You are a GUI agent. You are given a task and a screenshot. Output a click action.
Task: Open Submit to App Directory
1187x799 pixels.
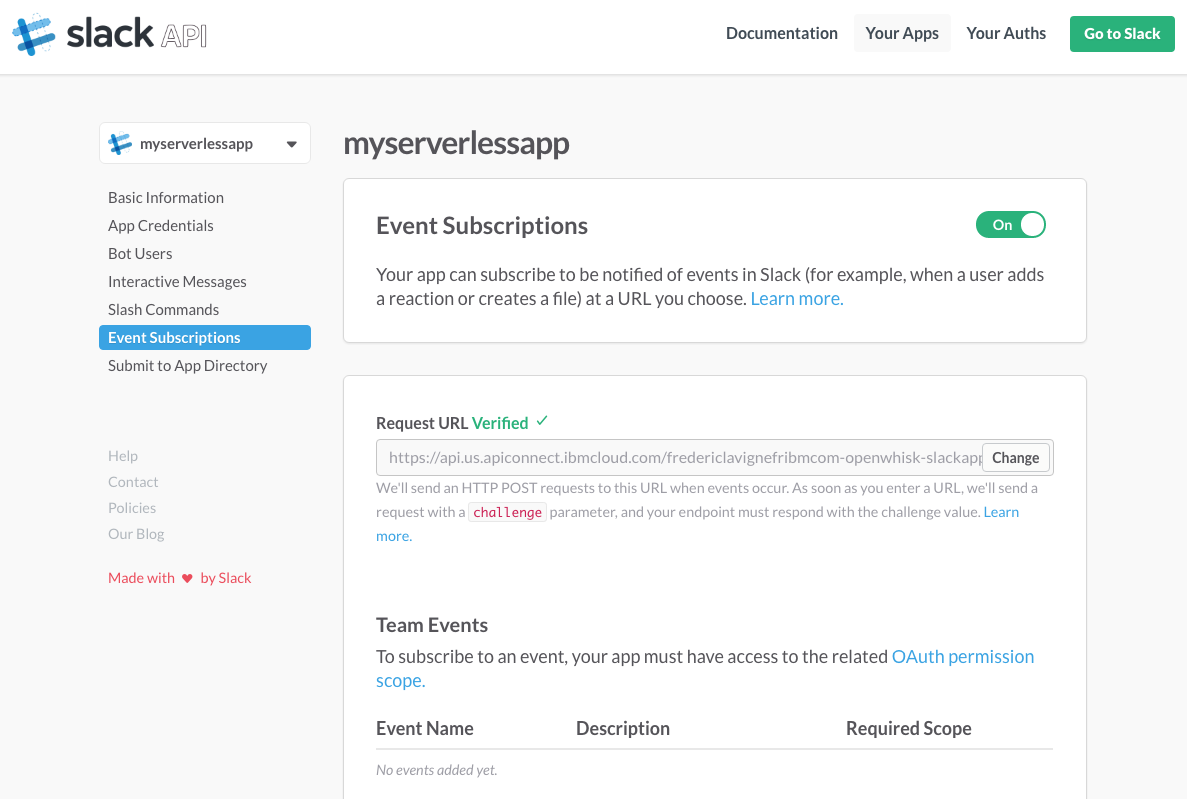(188, 366)
